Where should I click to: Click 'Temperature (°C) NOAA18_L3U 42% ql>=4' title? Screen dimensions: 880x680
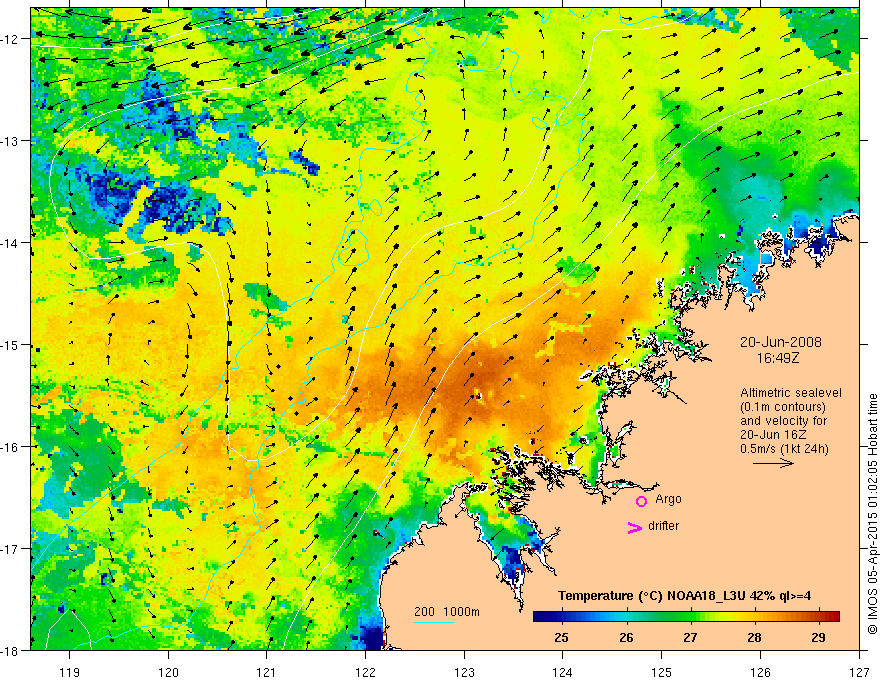(x=685, y=596)
